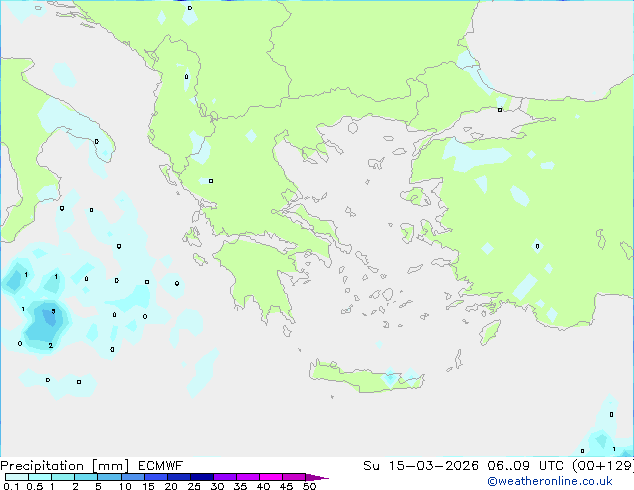Image resolution: width=634 pixels, height=490 pixels.
Task: Click the 'Su 15-03-2026' date text
Action: click(x=421, y=466)
